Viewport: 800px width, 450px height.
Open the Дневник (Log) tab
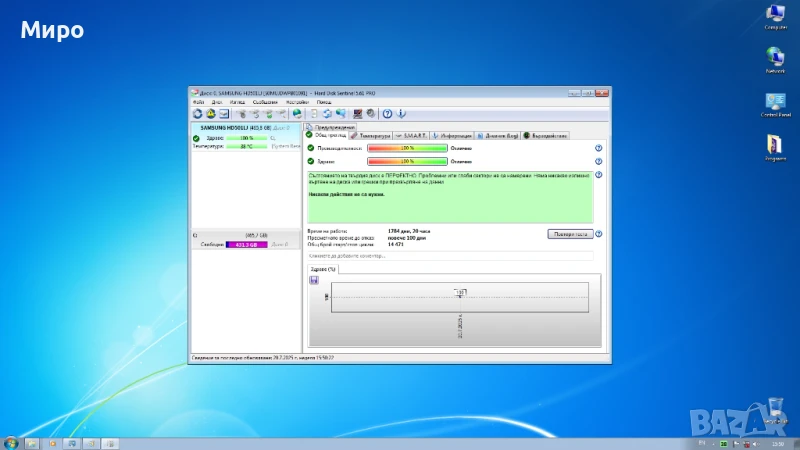pos(496,135)
